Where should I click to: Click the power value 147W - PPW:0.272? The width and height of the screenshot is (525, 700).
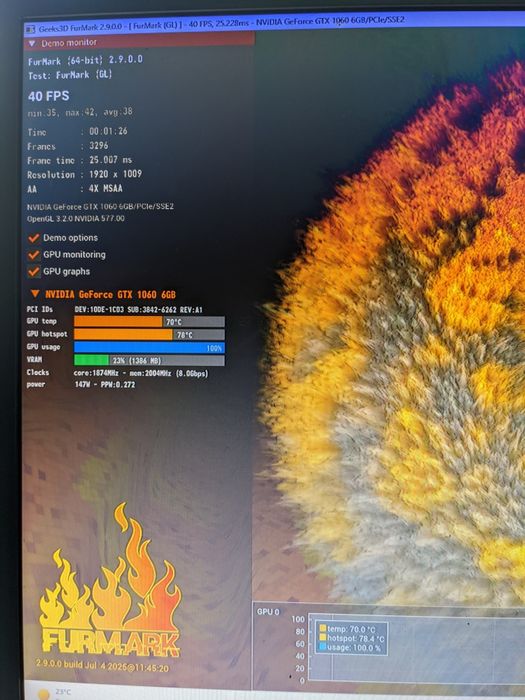104,384
